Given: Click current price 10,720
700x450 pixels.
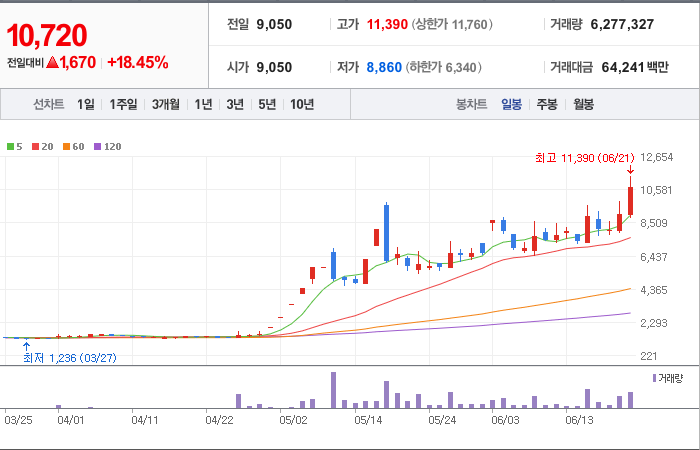Looking at the screenshot, I should (46, 35).
